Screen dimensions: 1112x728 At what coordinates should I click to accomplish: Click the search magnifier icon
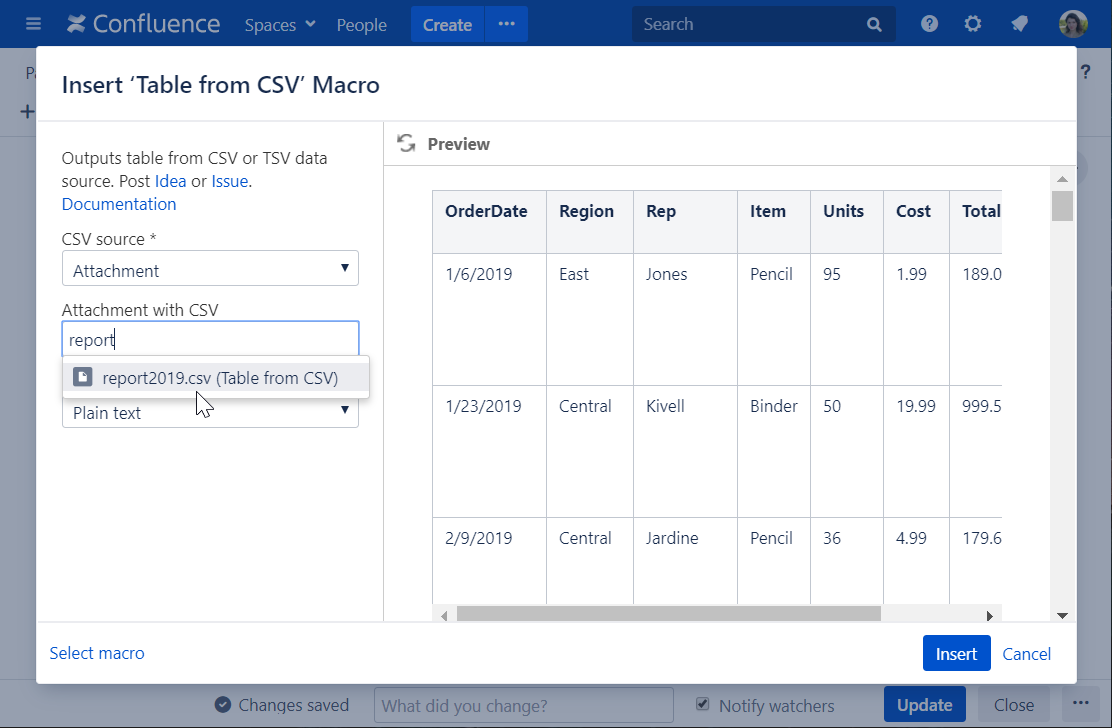pos(874,24)
